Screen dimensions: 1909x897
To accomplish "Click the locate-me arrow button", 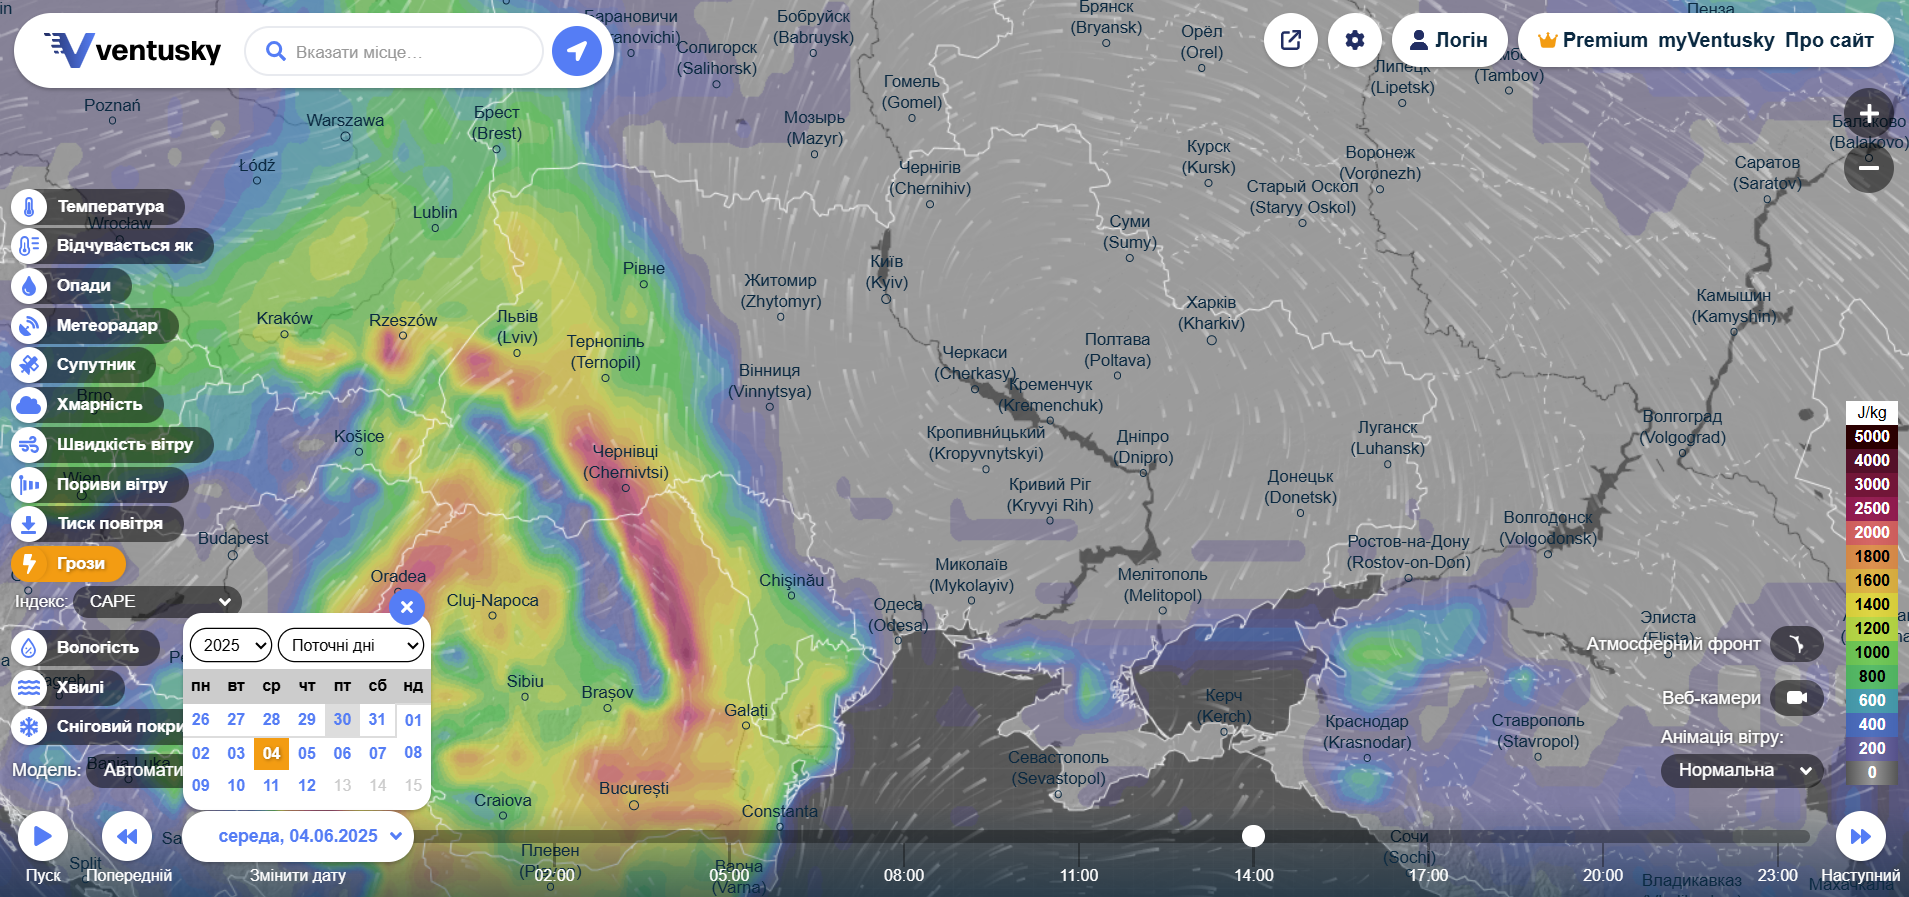I will click(x=577, y=51).
